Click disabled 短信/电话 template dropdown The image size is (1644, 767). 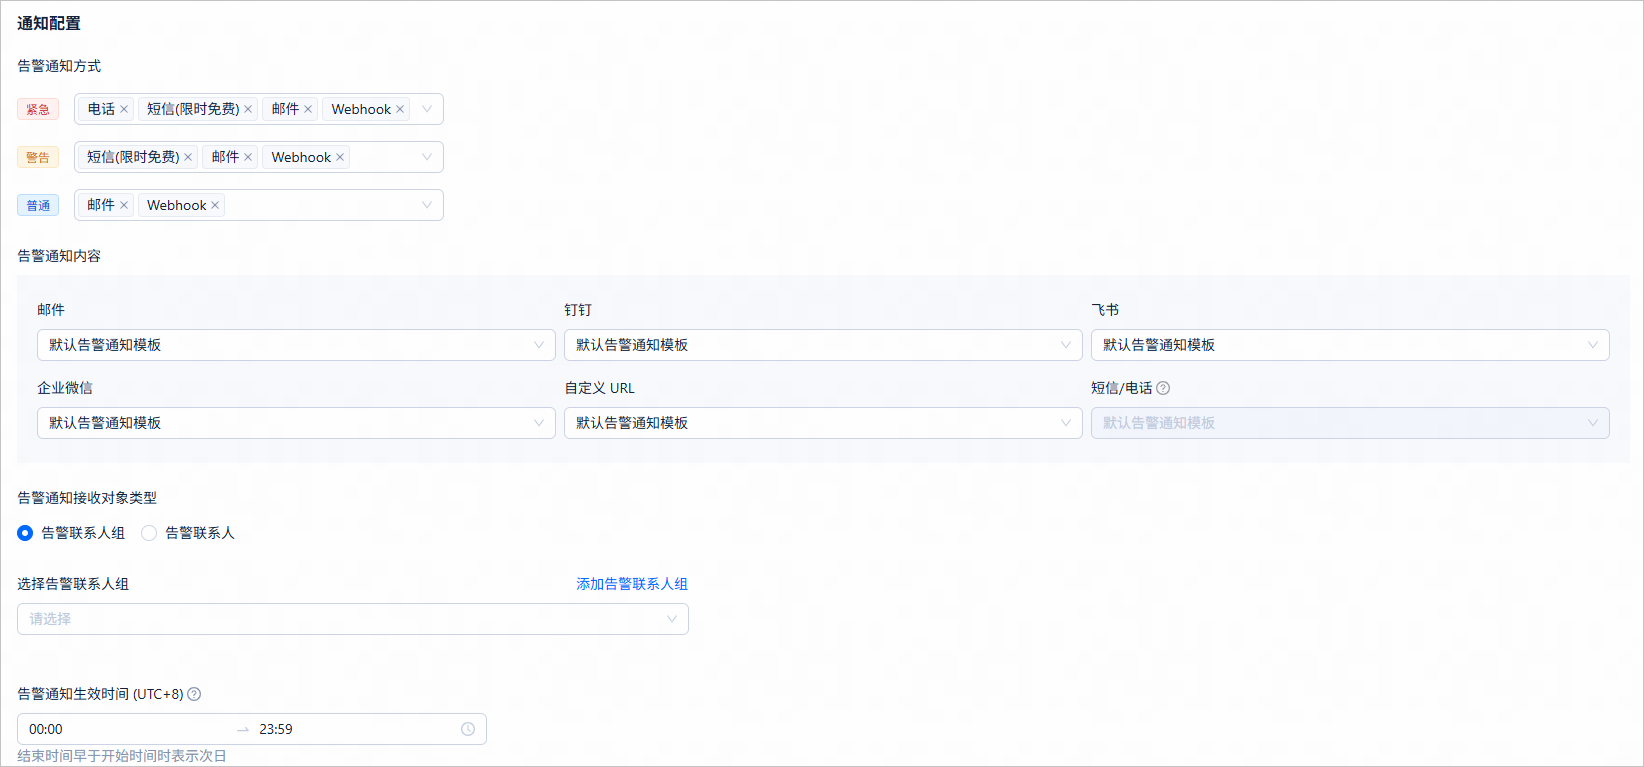pos(1350,423)
